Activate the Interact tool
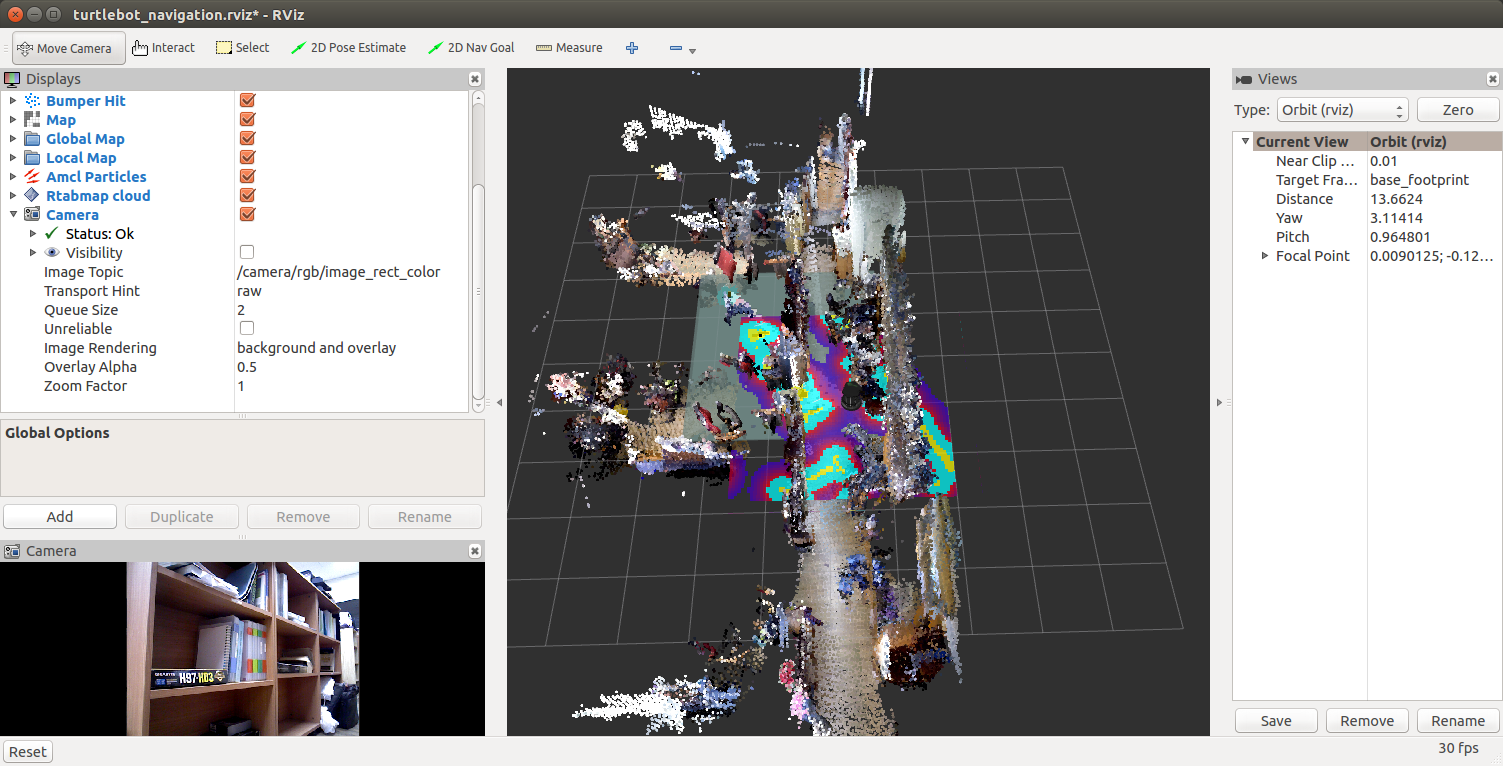This screenshot has width=1503, height=766. 163,48
